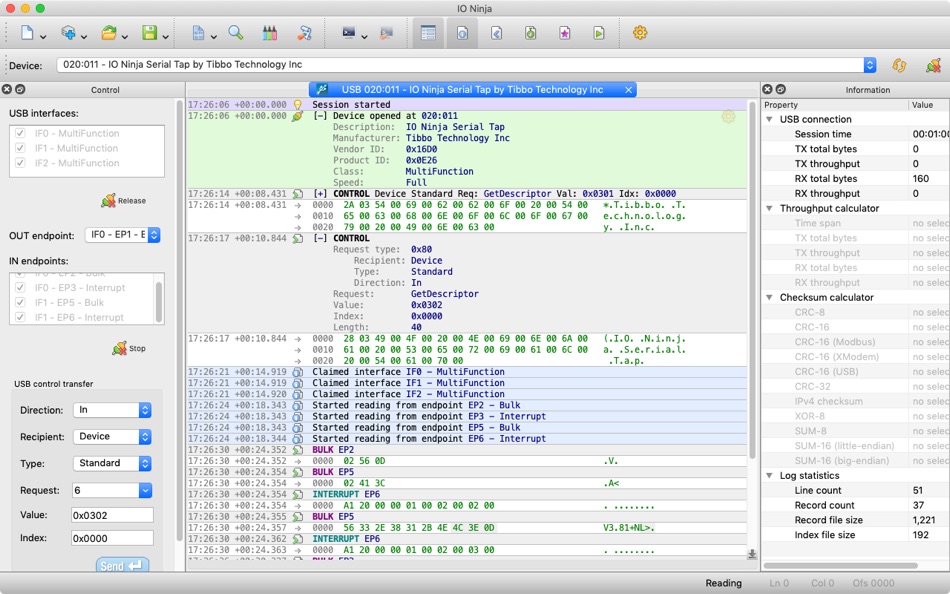Click the Open folder icon in the toolbar
This screenshot has height=594, width=950.
click(x=108, y=33)
